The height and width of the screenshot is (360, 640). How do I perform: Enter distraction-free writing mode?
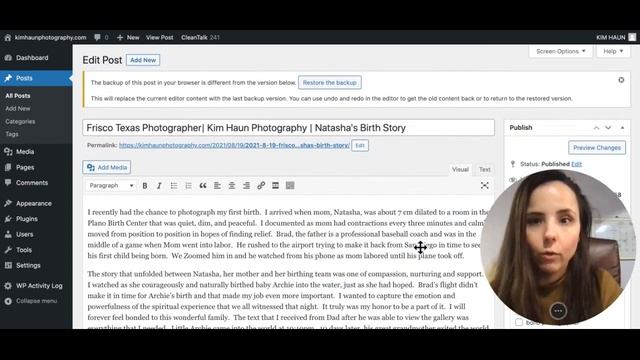484,186
